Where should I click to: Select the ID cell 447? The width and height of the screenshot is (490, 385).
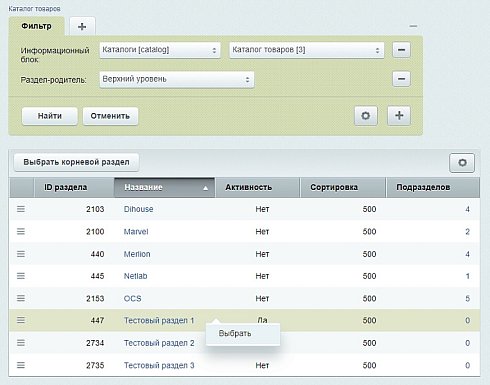pyautogui.click(x=97, y=320)
